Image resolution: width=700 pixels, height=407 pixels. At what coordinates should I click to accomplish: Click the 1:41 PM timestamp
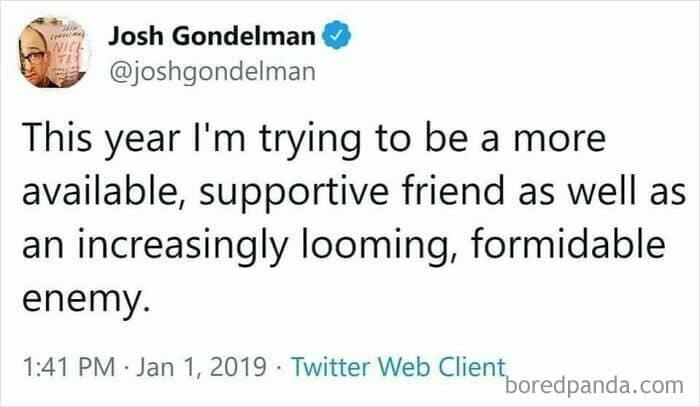click(x=69, y=367)
